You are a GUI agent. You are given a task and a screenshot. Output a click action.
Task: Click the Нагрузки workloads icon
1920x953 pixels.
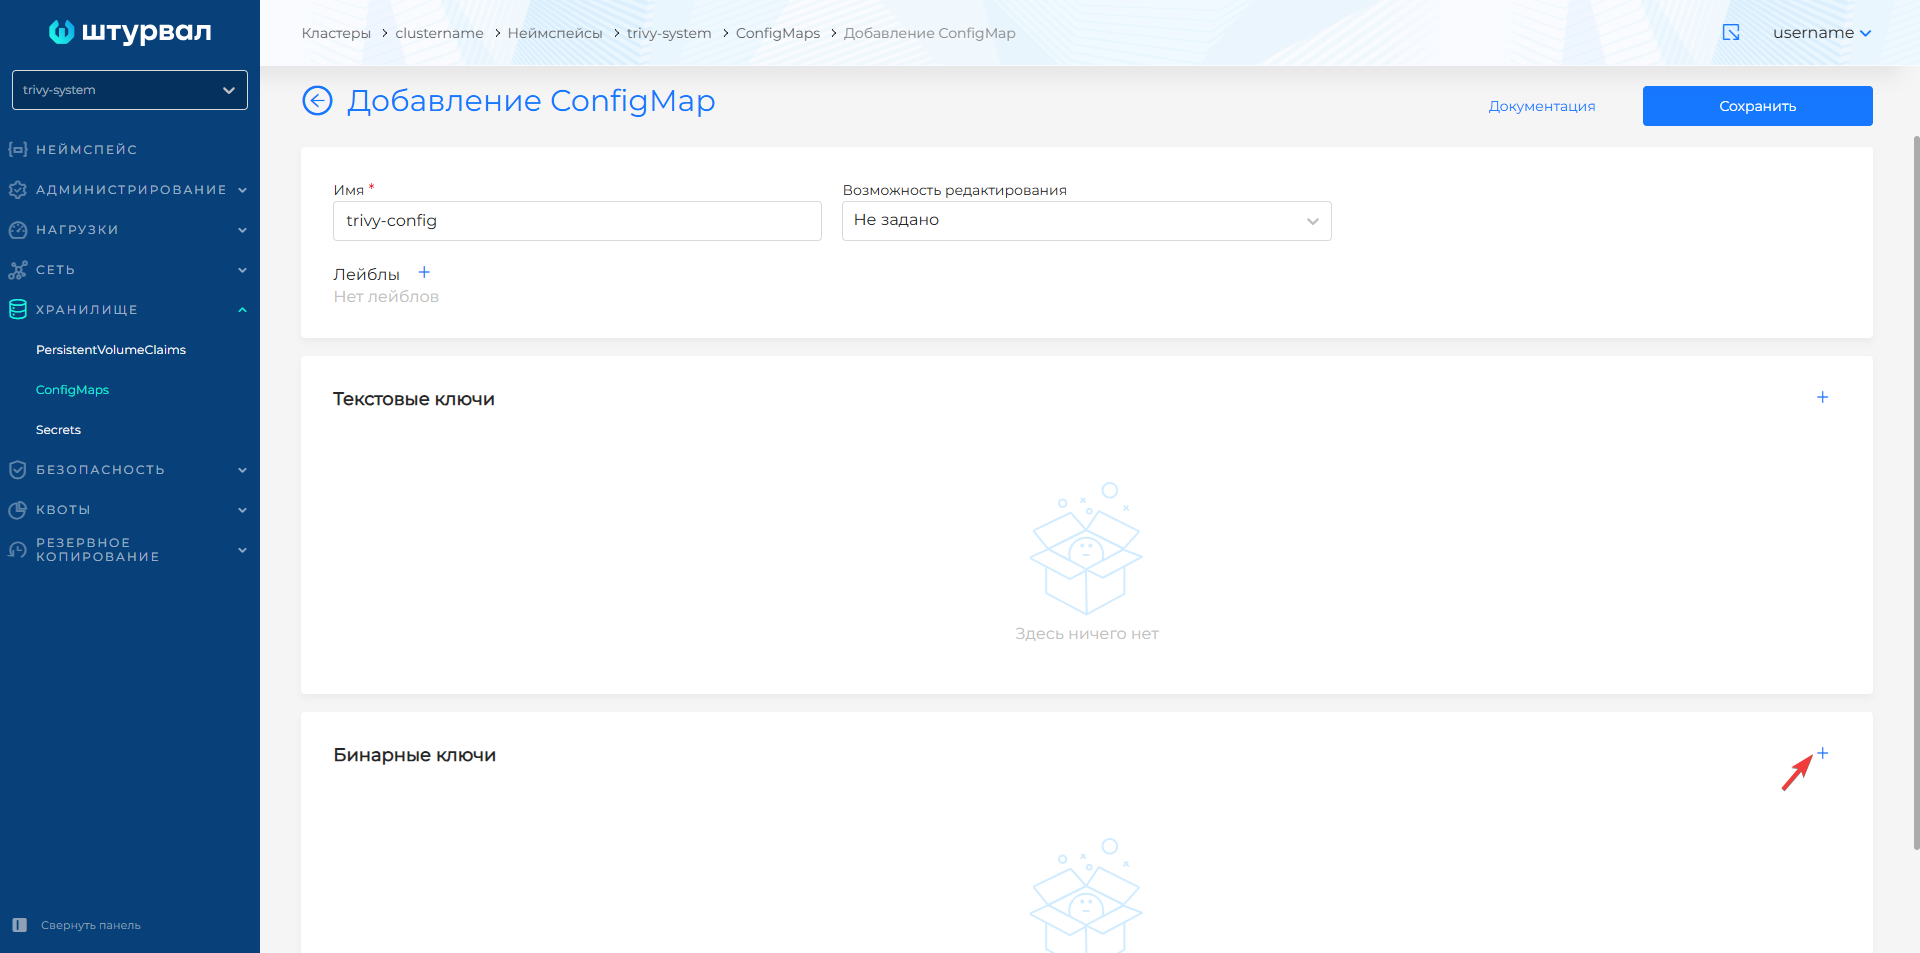17,229
